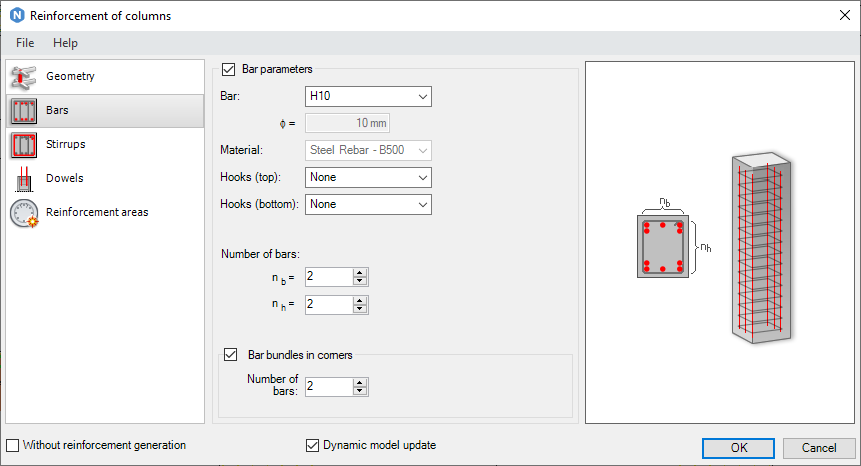Viewport: 861px width, 466px height.
Task: Open the Reinforcement areas icon
Action: click(24, 213)
